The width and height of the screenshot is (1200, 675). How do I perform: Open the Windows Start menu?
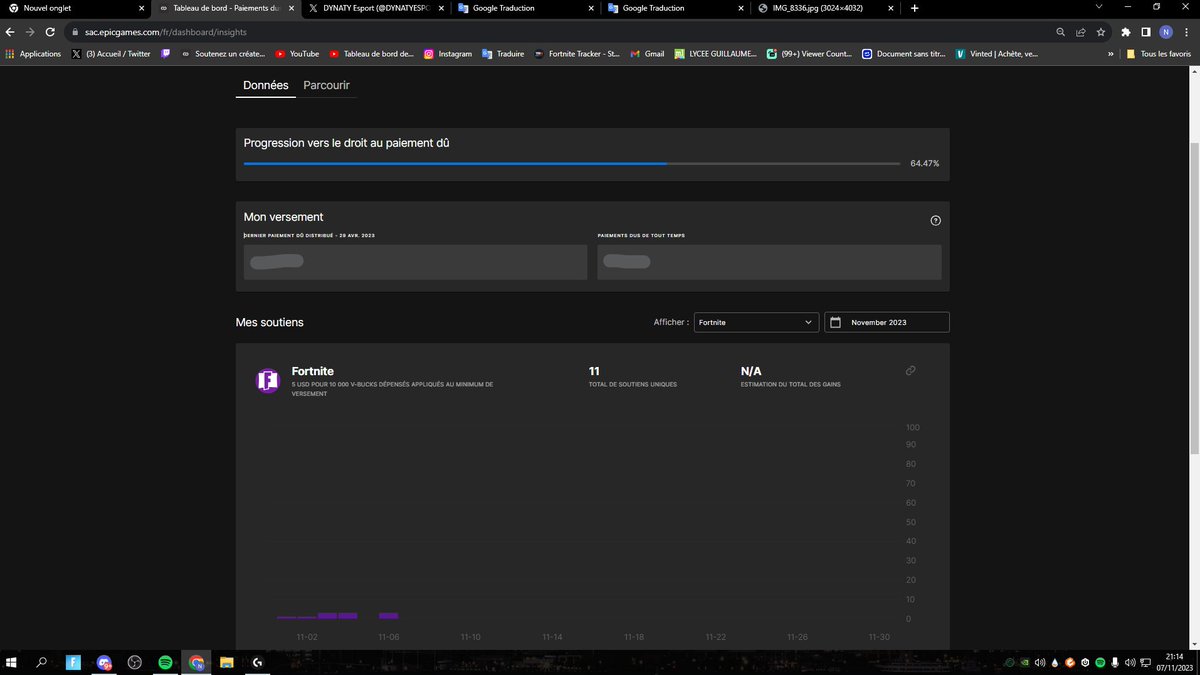[12, 662]
